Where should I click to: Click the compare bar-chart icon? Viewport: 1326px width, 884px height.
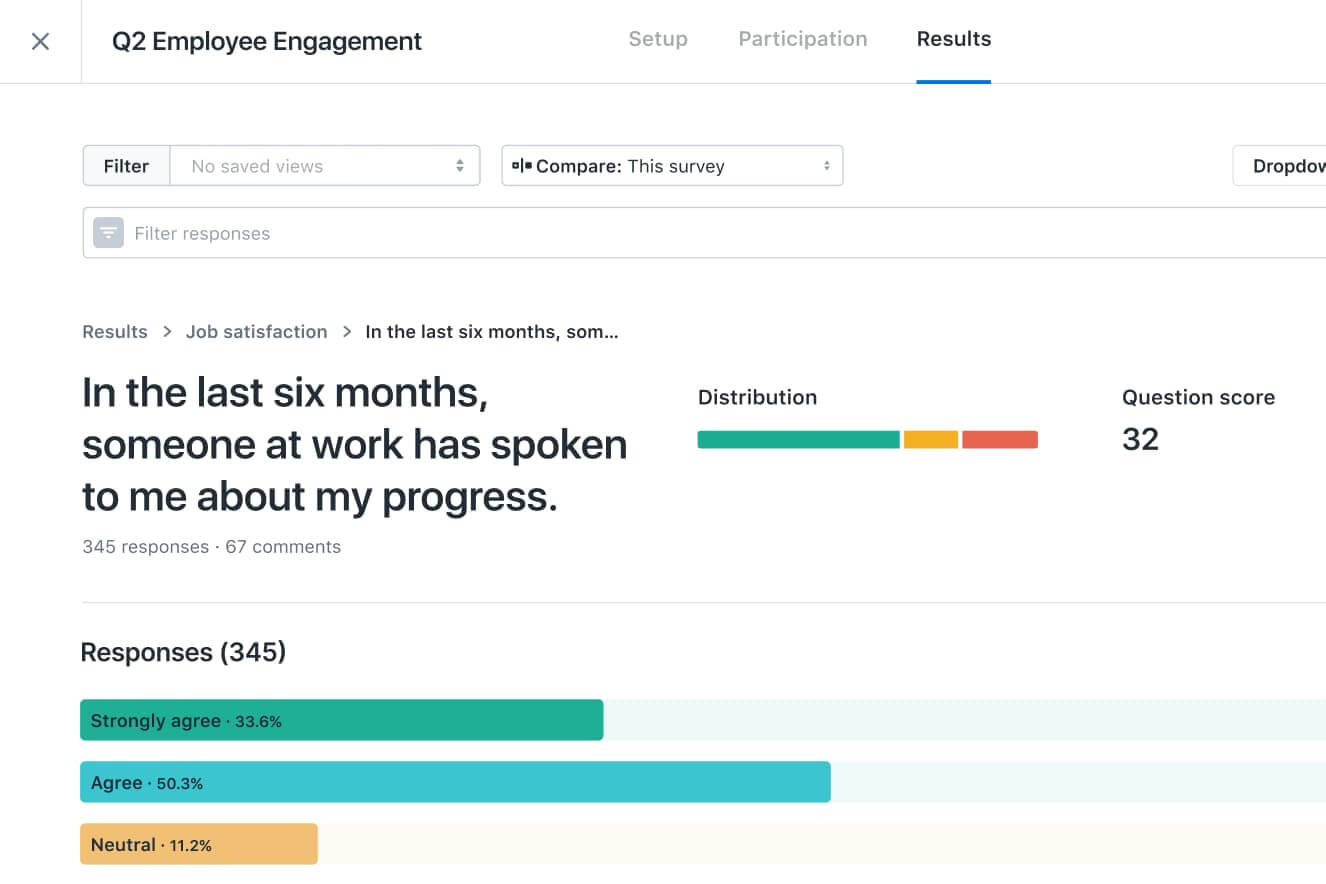click(x=521, y=165)
